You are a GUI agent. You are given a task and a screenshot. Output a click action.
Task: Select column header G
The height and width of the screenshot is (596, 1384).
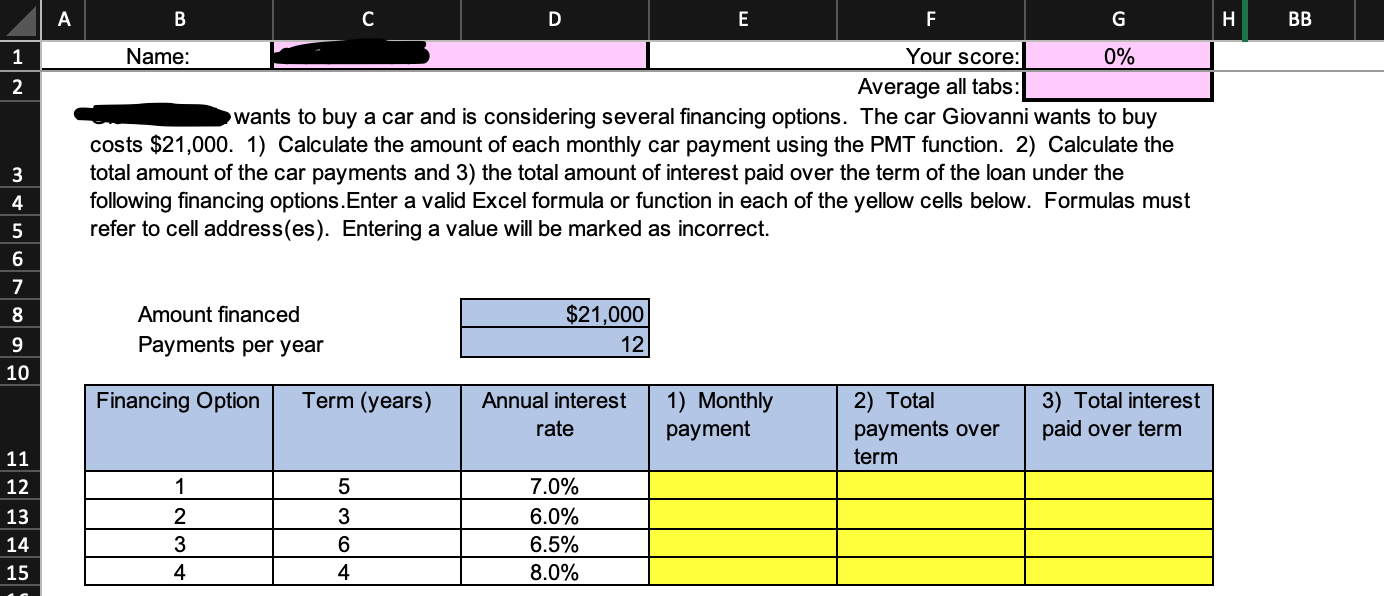click(1117, 19)
